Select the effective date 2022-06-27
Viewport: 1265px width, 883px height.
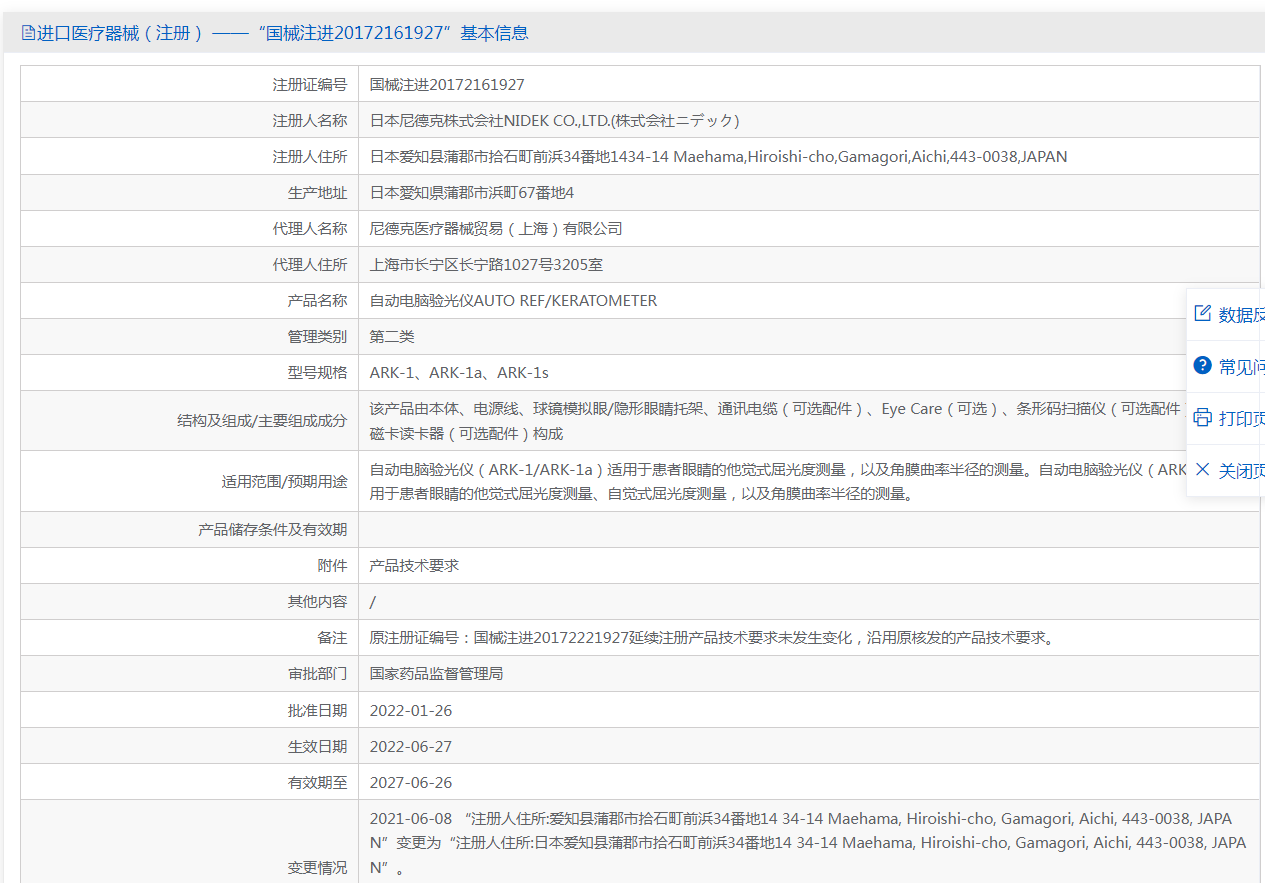coord(411,746)
